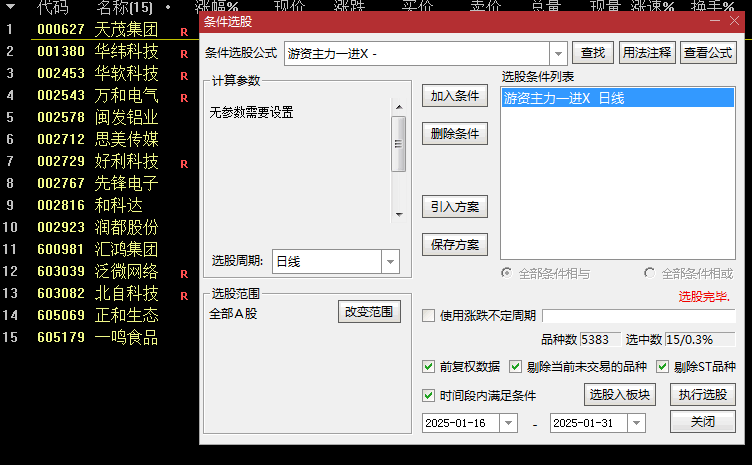The width and height of the screenshot is (752, 465).
Task: Minimize the 条件选股 dialog
Action: (715, 21)
